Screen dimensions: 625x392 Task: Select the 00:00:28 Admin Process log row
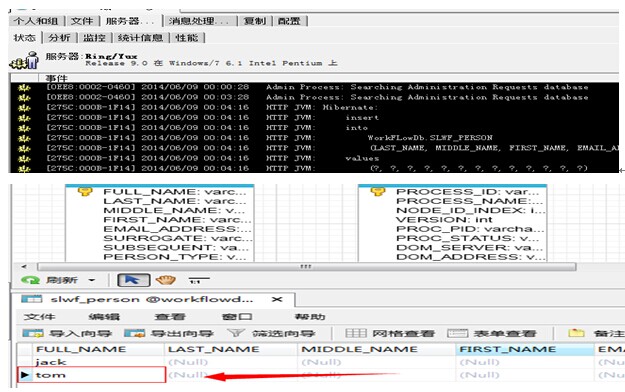click(314, 87)
